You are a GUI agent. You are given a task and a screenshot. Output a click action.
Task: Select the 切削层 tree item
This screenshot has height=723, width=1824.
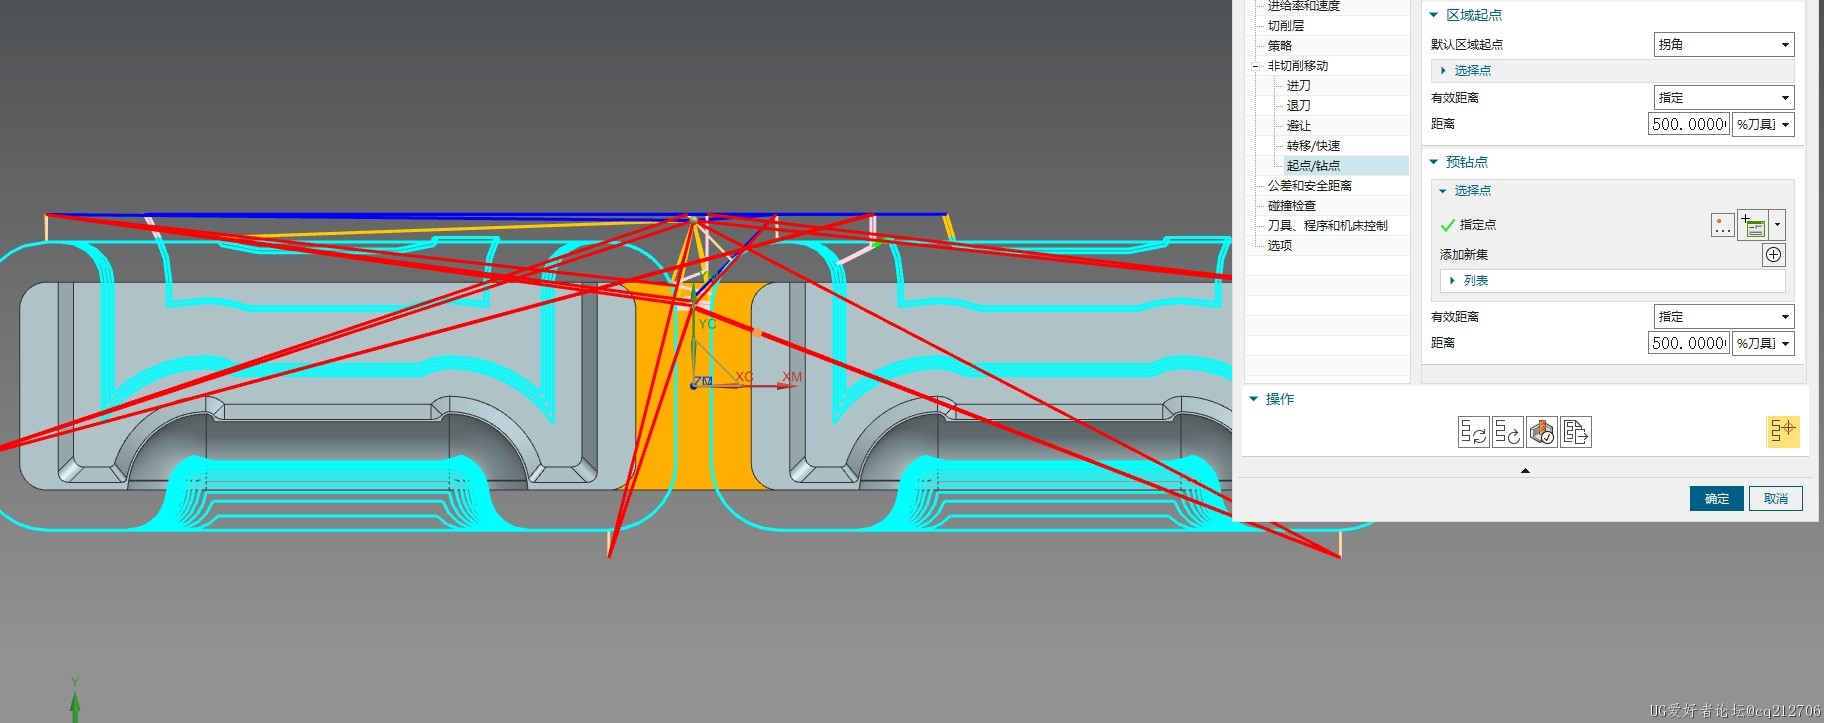tap(1286, 26)
